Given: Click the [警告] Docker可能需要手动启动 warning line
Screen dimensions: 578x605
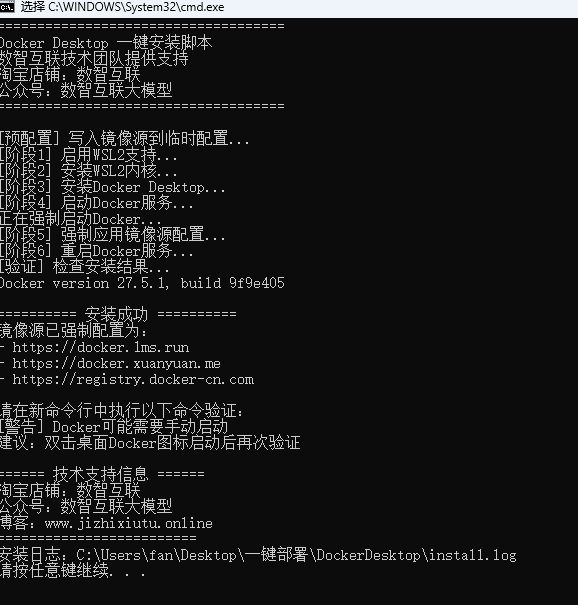Looking at the screenshot, I should 114,427.
